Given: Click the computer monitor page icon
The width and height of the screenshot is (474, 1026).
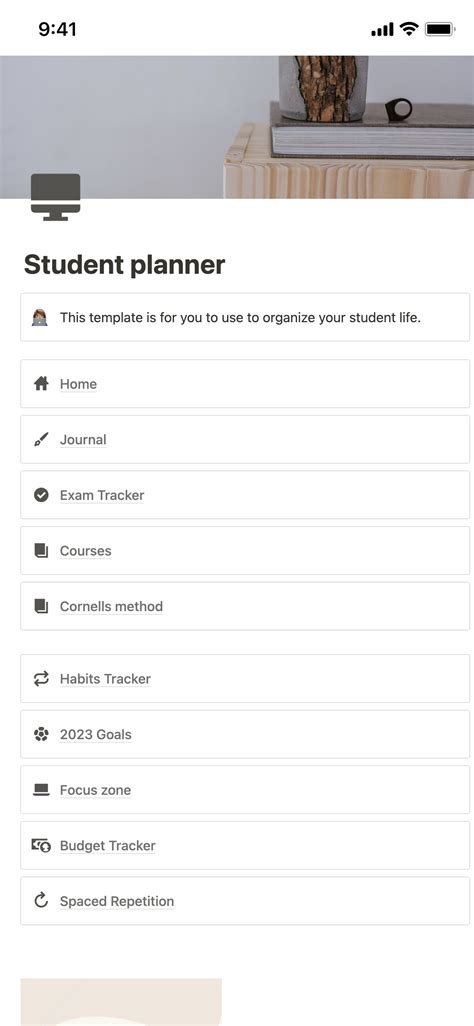Looking at the screenshot, I should pyautogui.click(x=56, y=197).
